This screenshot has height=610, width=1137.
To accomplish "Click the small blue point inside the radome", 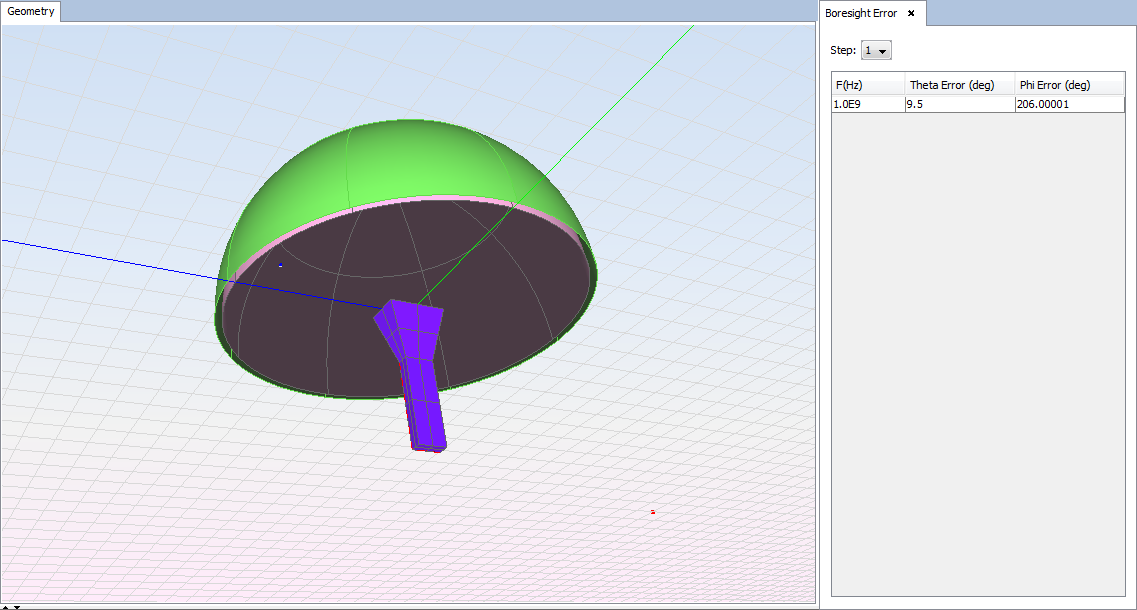I will pos(280,265).
